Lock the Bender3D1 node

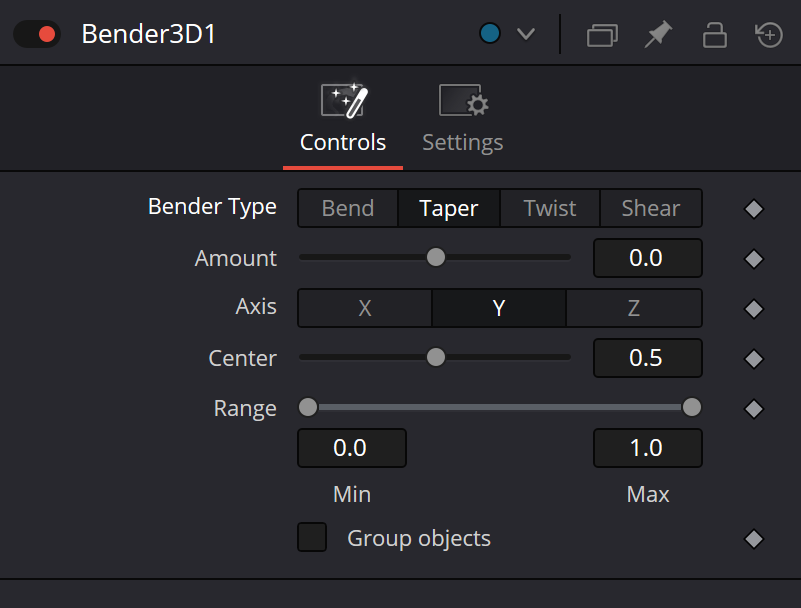(x=714, y=35)
